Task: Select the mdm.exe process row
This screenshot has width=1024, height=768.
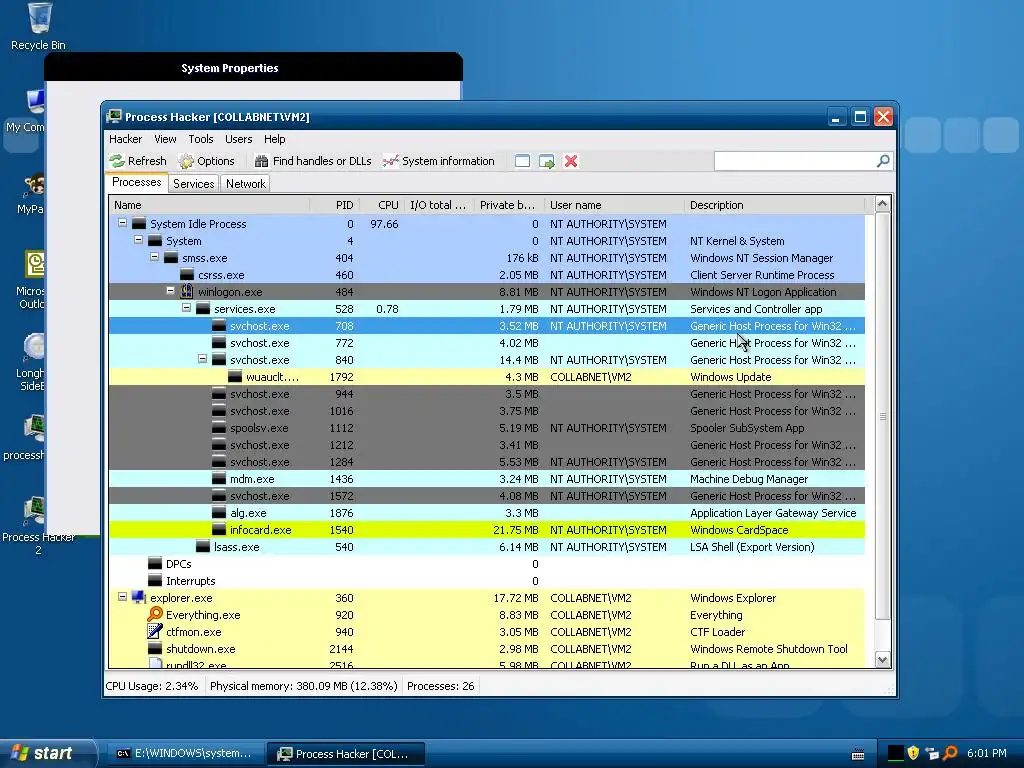Action: click(x=487, y=479)
